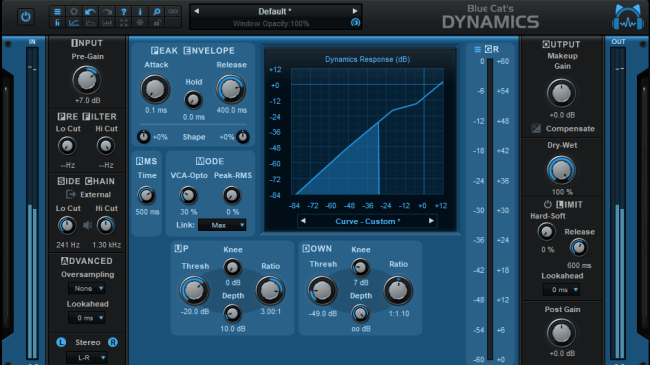Click the magnifier zoom icon
This screenshot has height=365, width=650.
(x=156, y=12)
